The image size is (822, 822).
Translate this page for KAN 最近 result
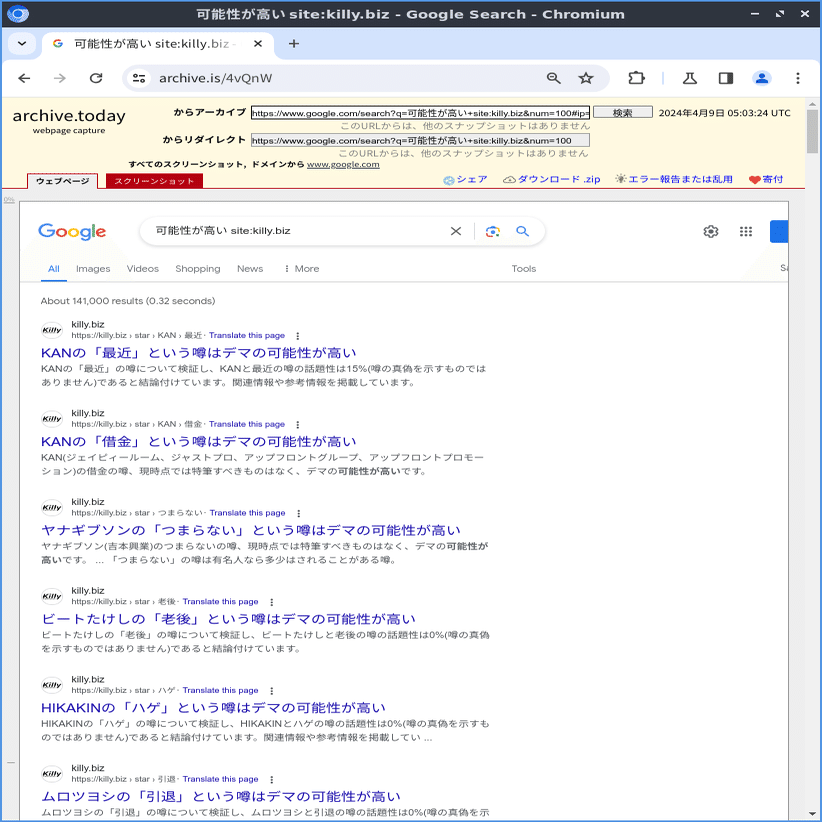[x=247, y=336]
